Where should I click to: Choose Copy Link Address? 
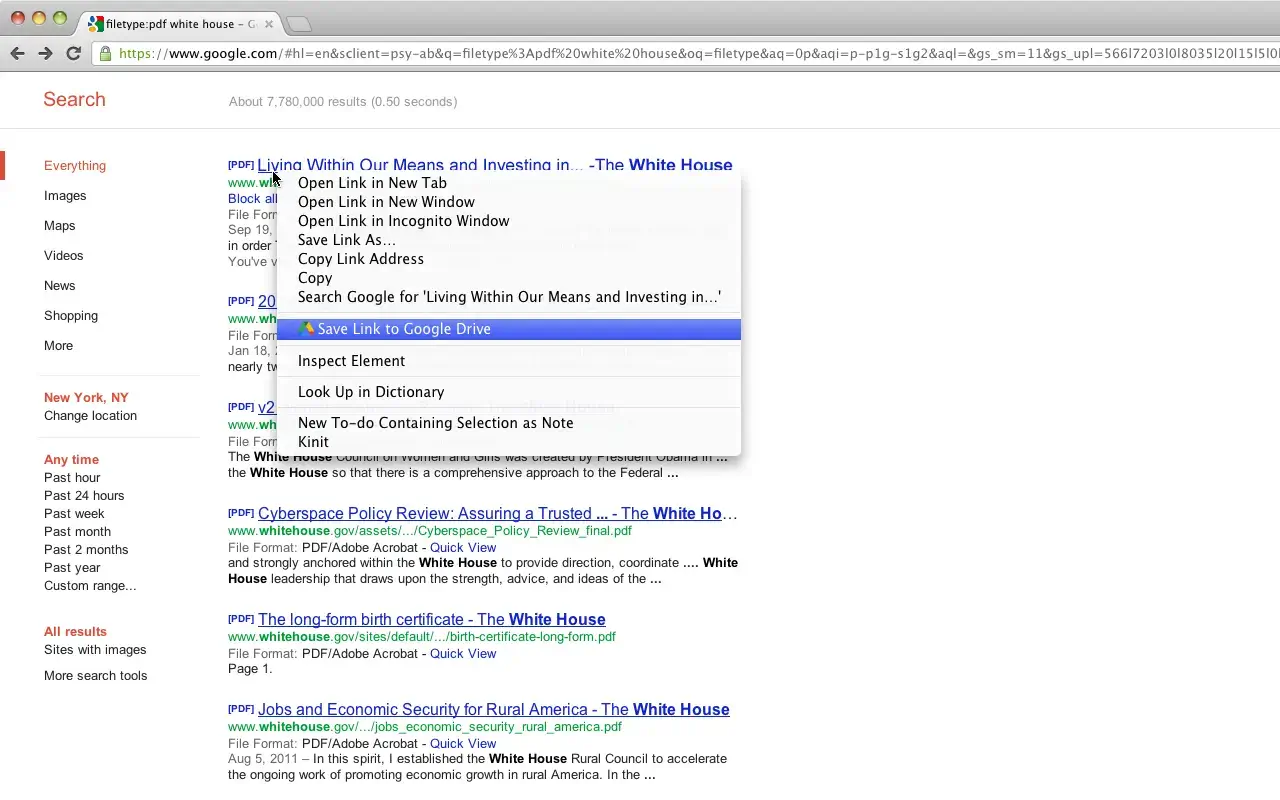click(361, 259)
